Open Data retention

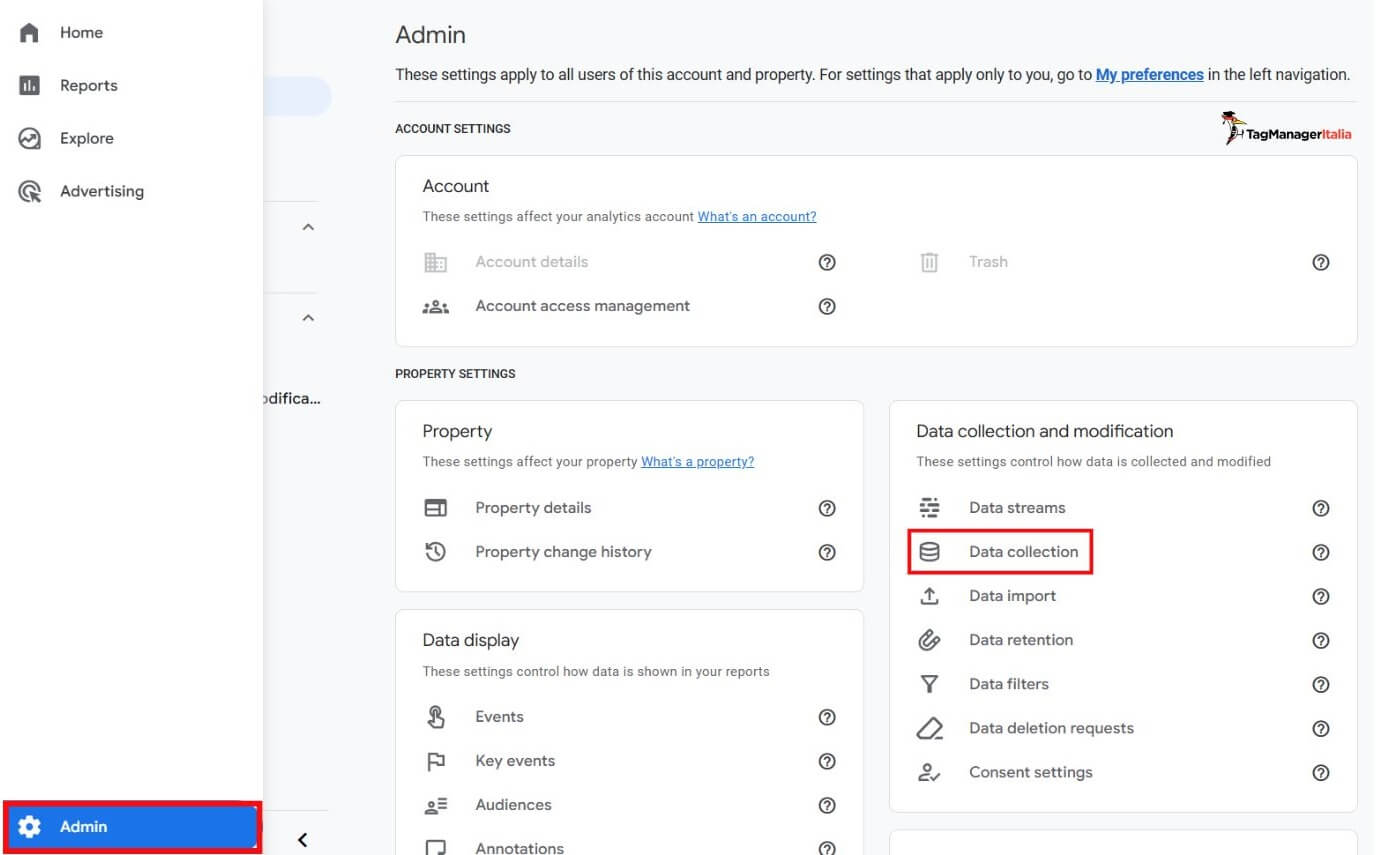[x=1021, y=640]
